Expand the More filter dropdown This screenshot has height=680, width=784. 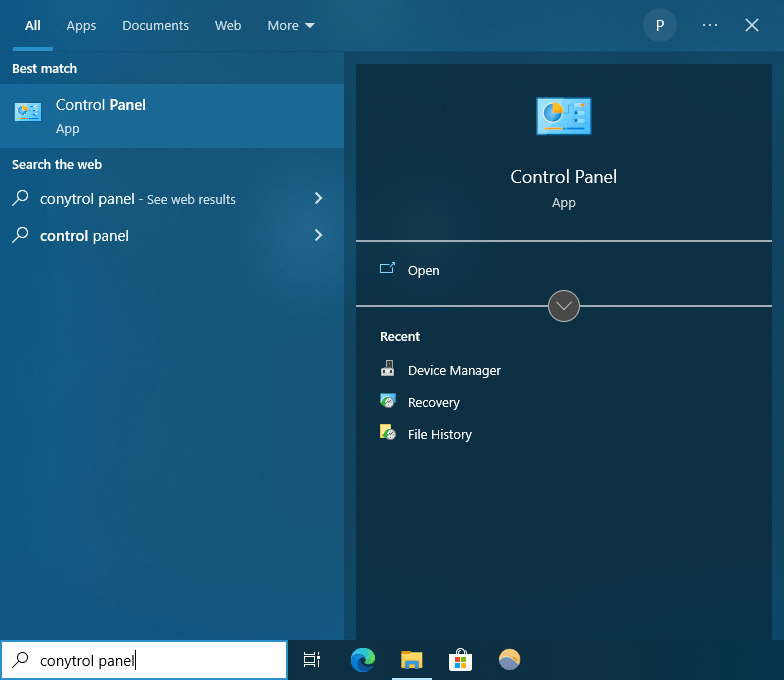pyautogui.click(x=290, y=26)
